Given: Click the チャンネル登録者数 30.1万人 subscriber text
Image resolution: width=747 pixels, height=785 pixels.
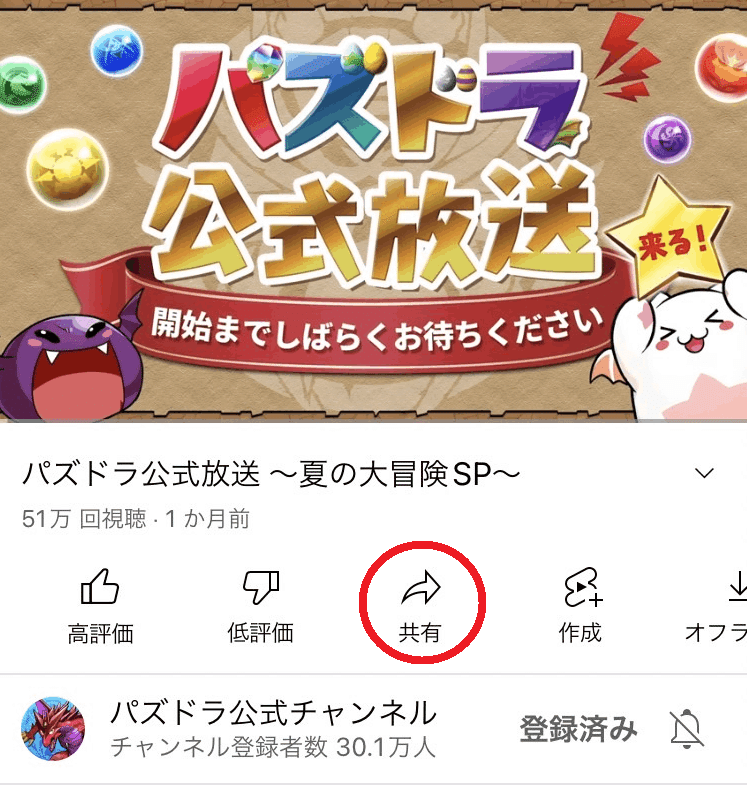Looking at the screenshot, I should [273, 747].
